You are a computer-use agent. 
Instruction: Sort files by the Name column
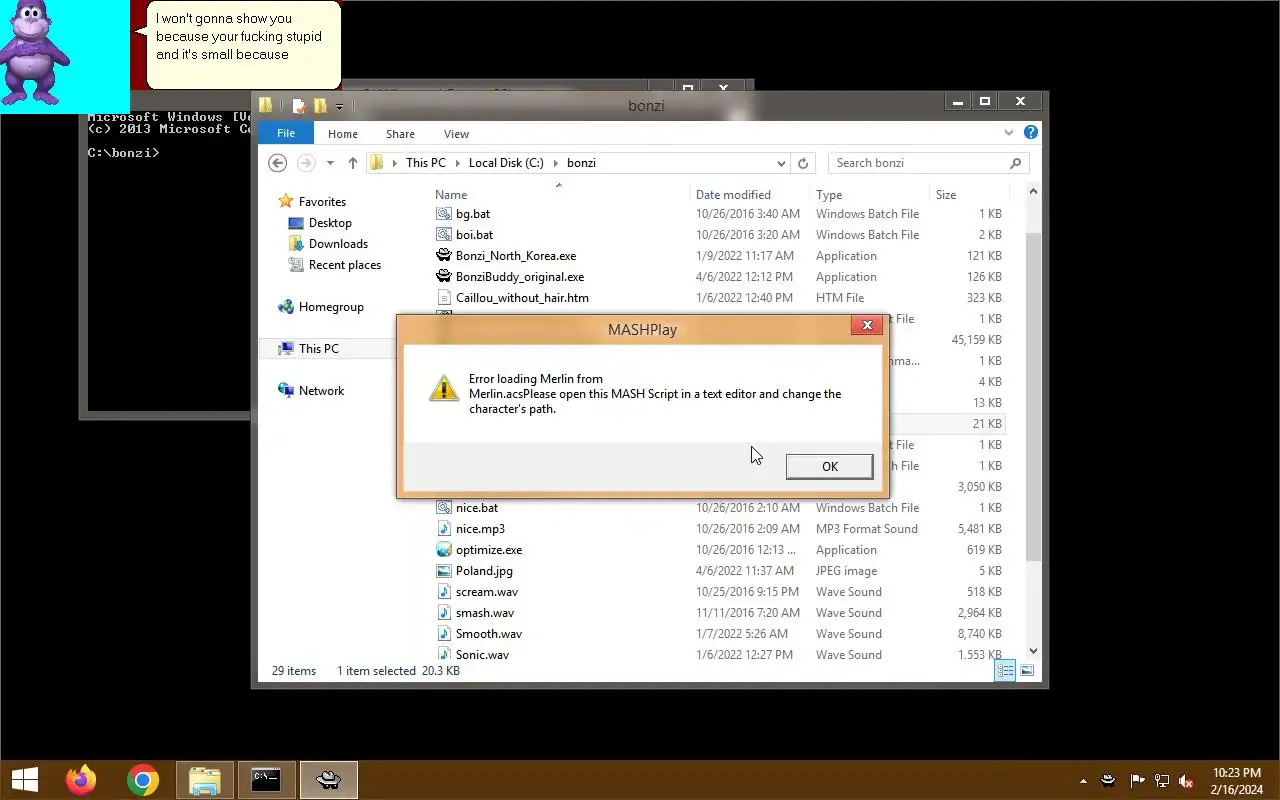[451, 195]
